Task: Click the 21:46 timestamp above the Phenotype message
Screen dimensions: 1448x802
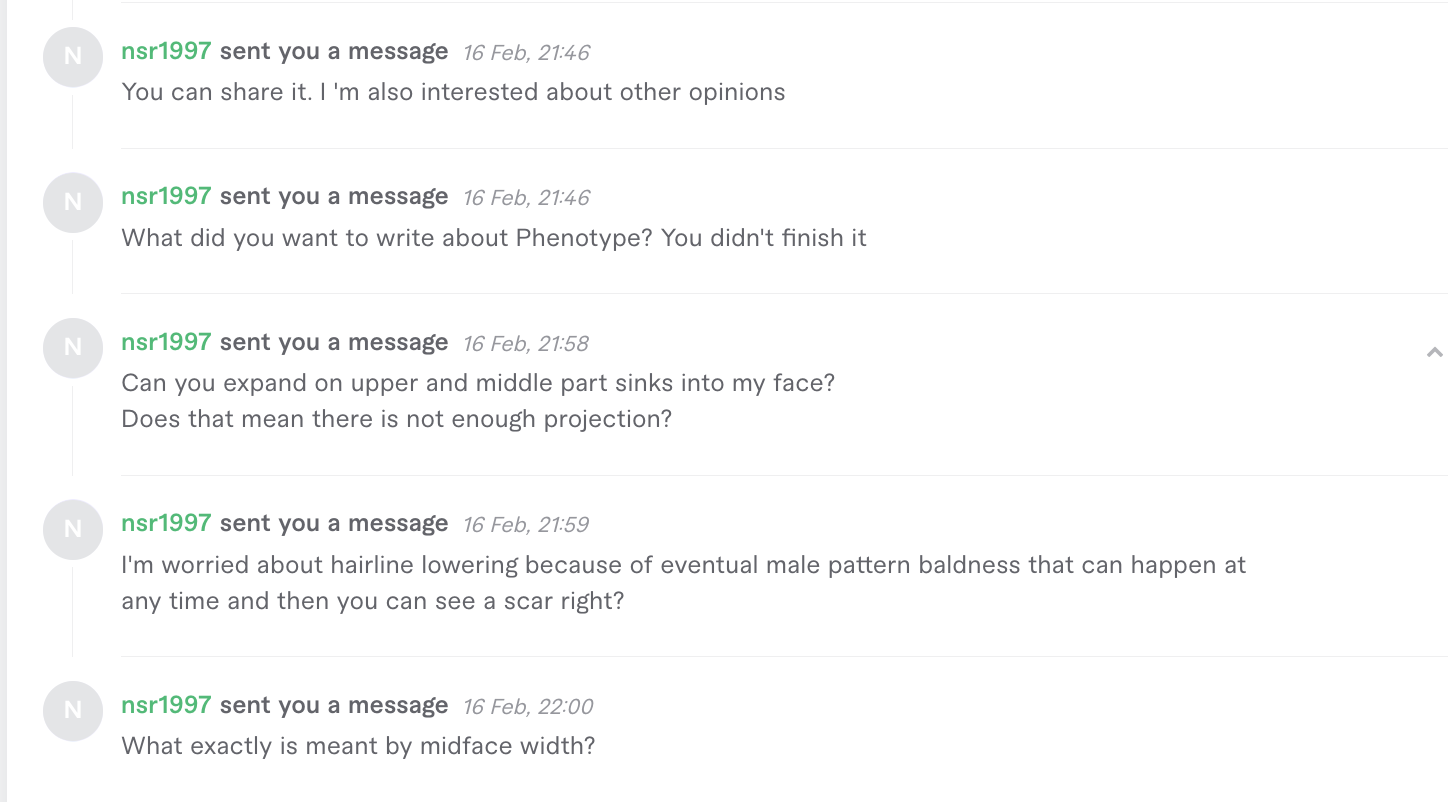Action: point(526,198)
